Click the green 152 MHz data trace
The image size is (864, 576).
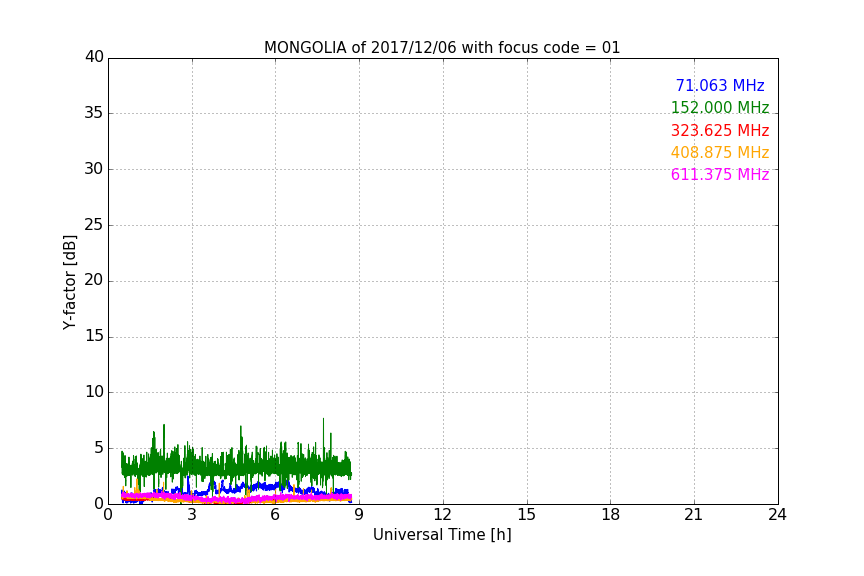(x=237, y=466)
